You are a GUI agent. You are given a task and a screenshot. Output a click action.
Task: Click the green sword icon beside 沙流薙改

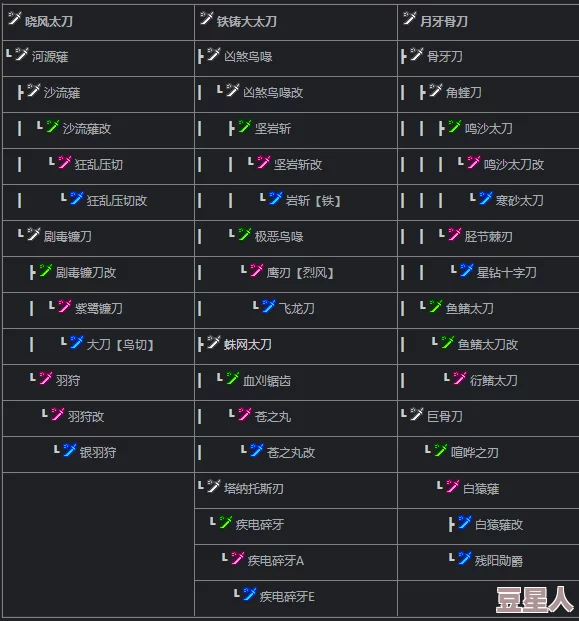(x=53, y=126)
